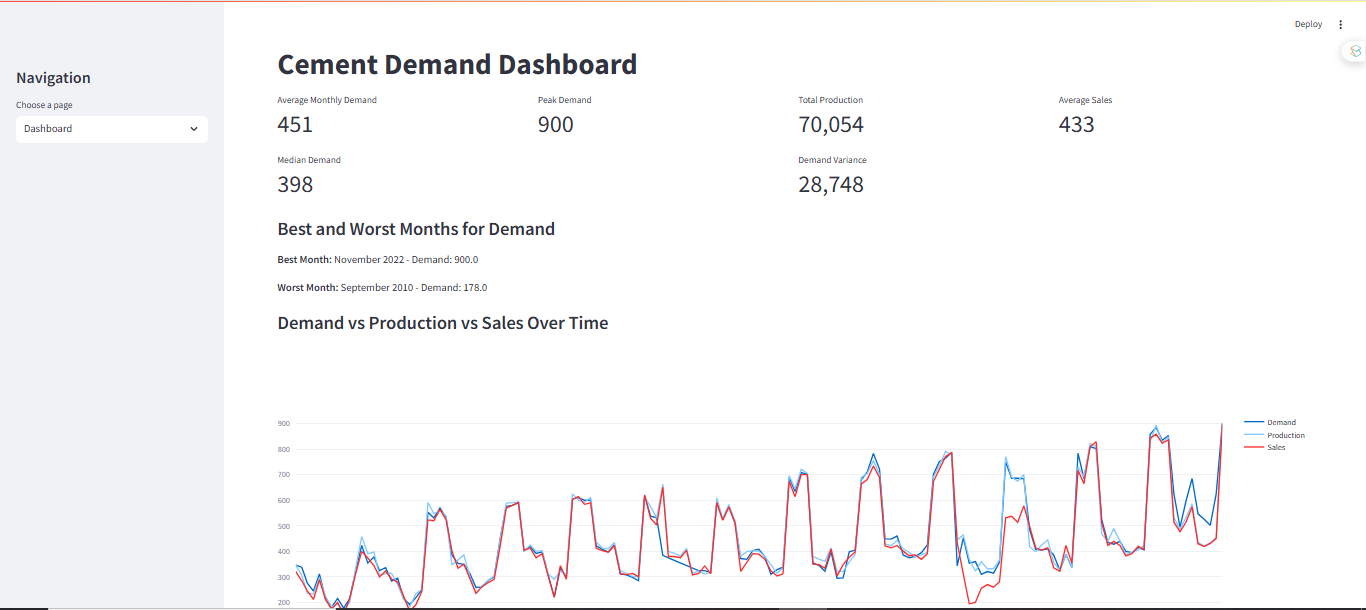
Task: Click the dropdown chevron next to Dashboard
Action: (194, 129)
